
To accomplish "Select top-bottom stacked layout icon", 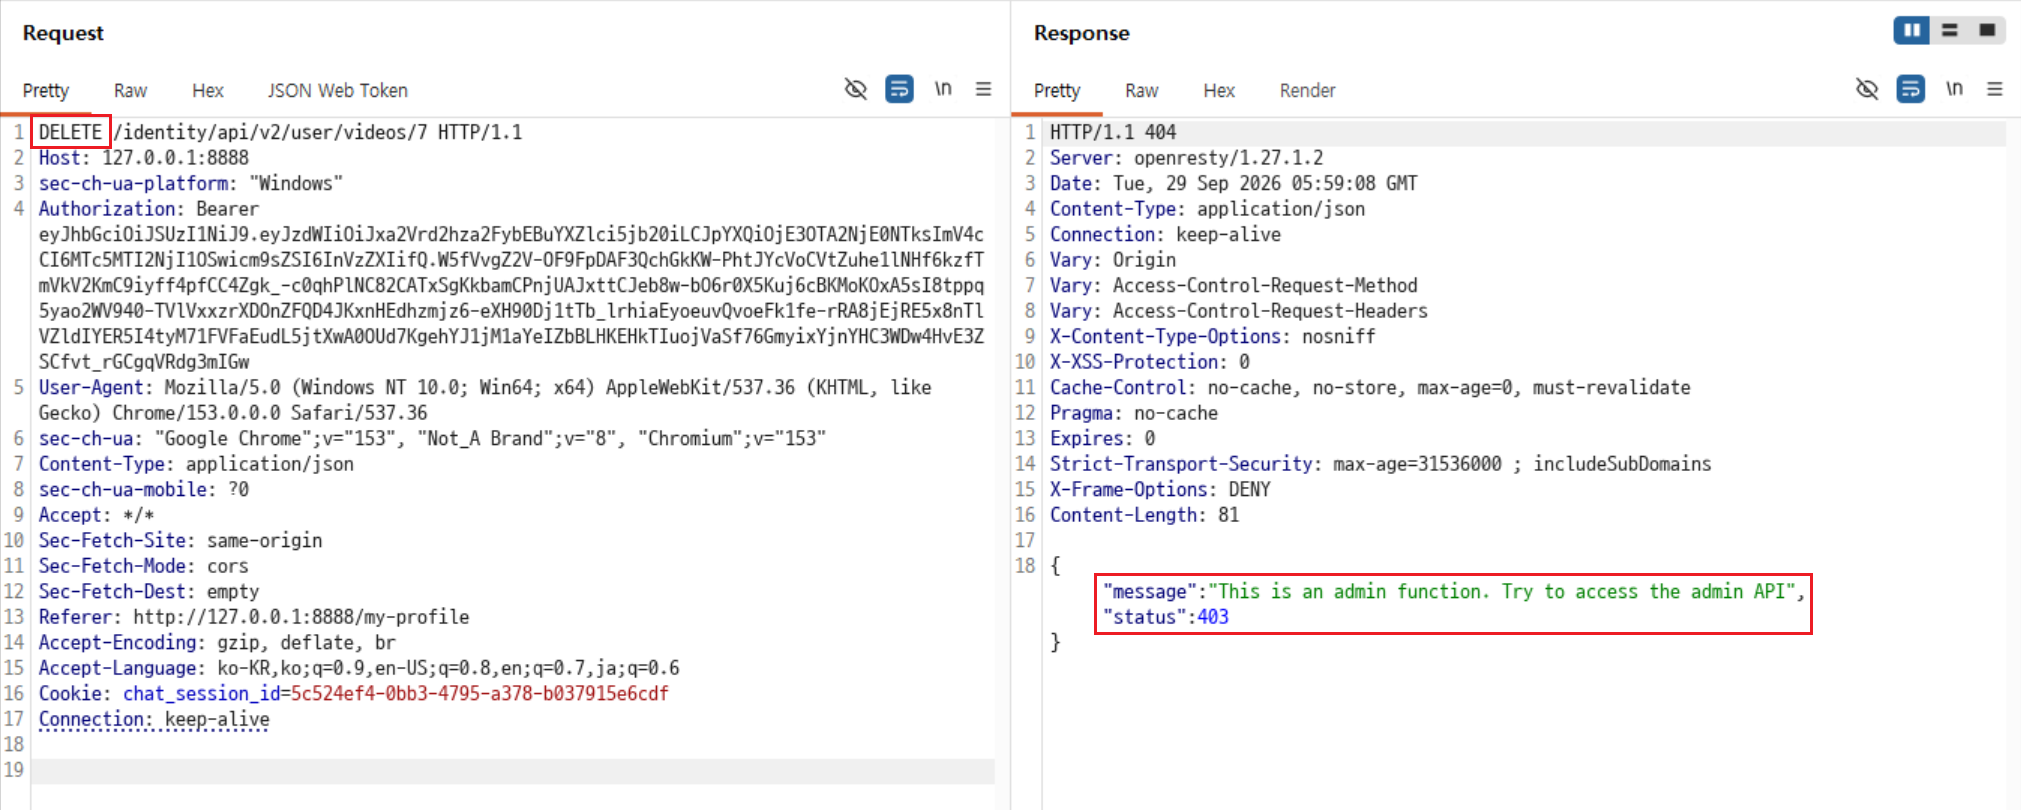I will click(1950, 30).
